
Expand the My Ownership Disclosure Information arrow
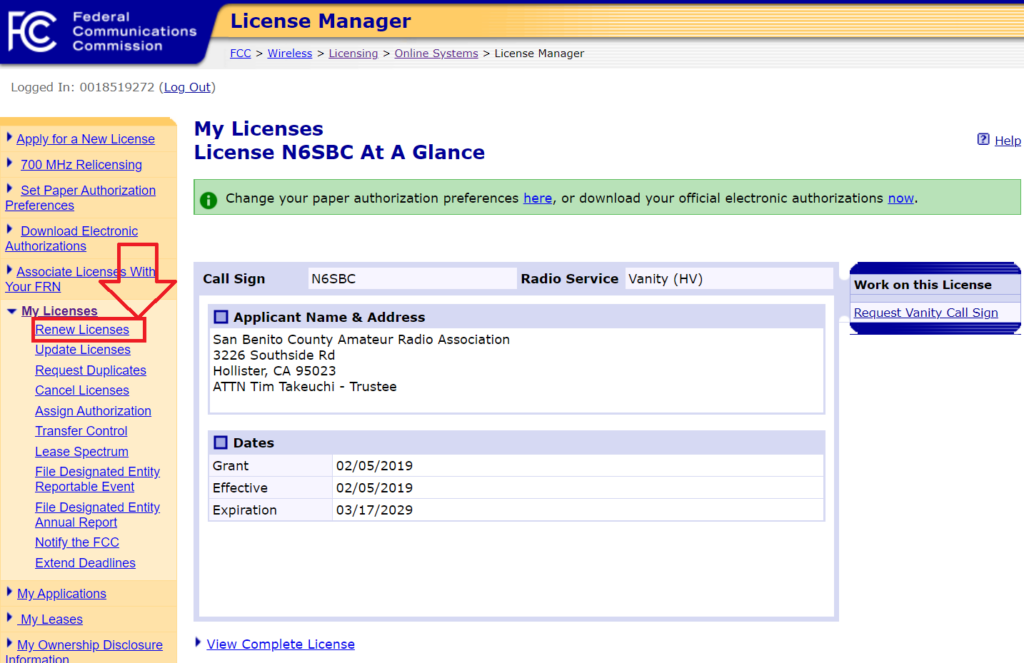click(9, 643)
